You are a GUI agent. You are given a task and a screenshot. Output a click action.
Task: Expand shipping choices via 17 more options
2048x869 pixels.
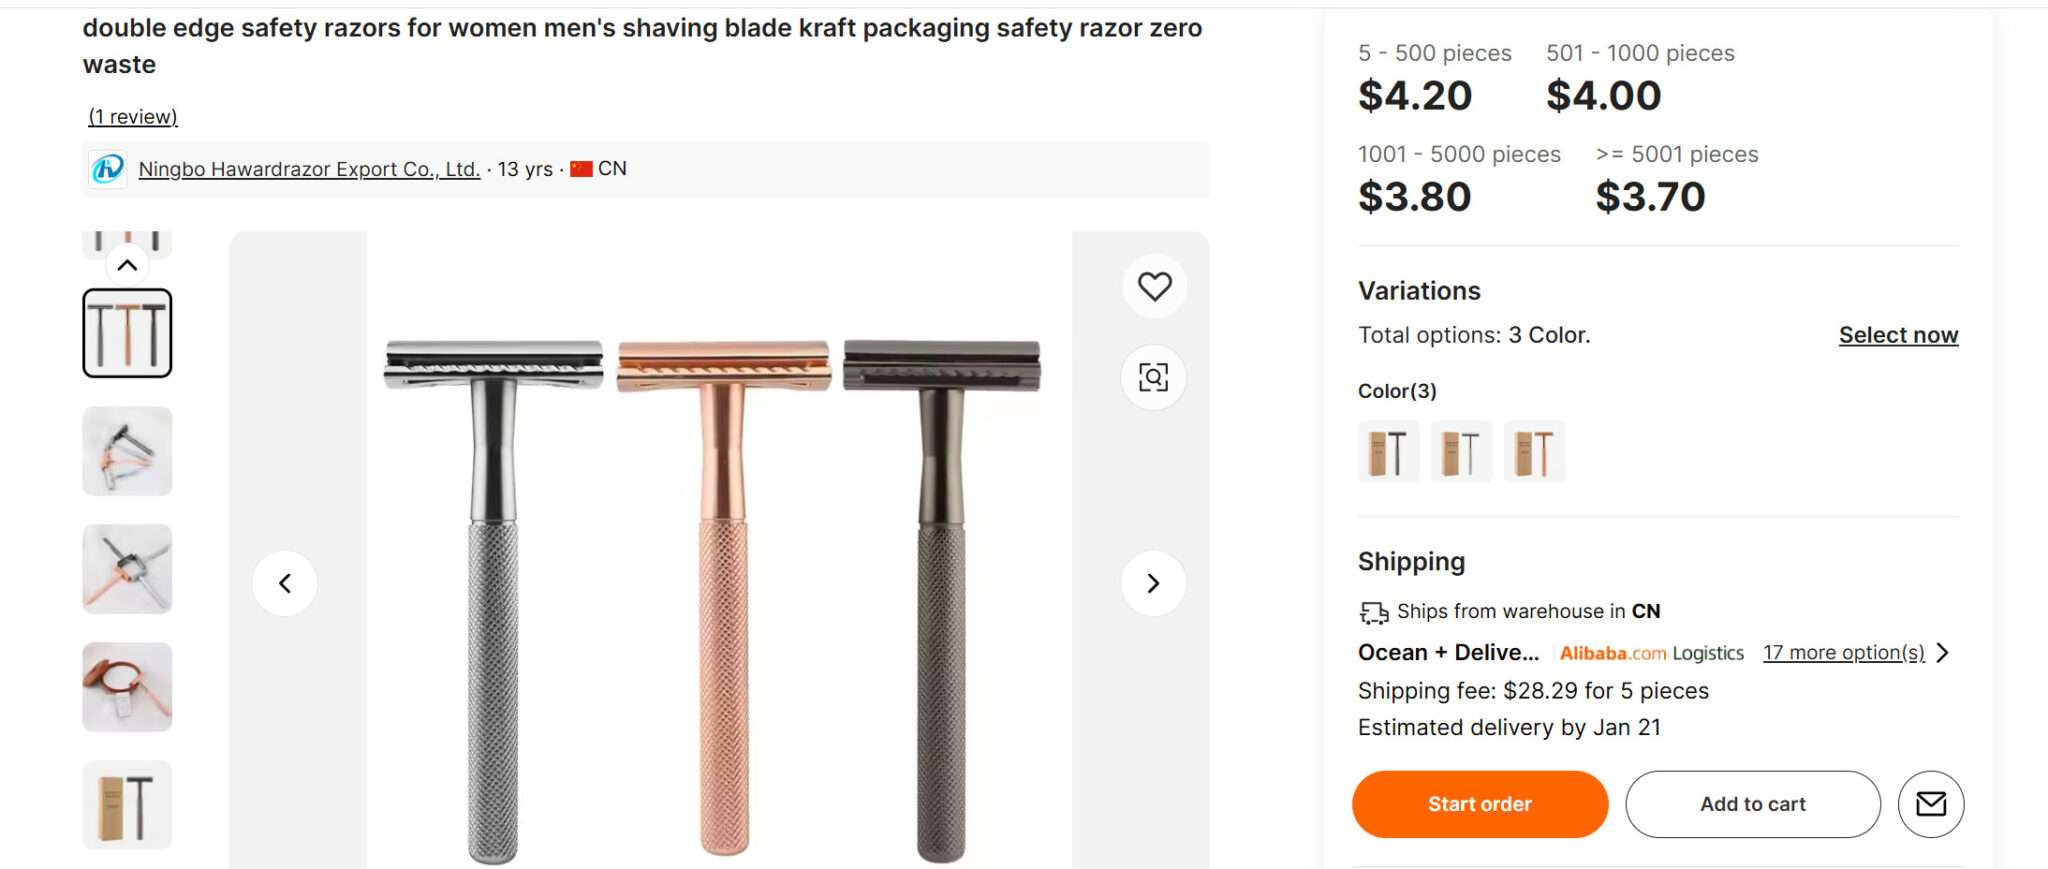1843,652
